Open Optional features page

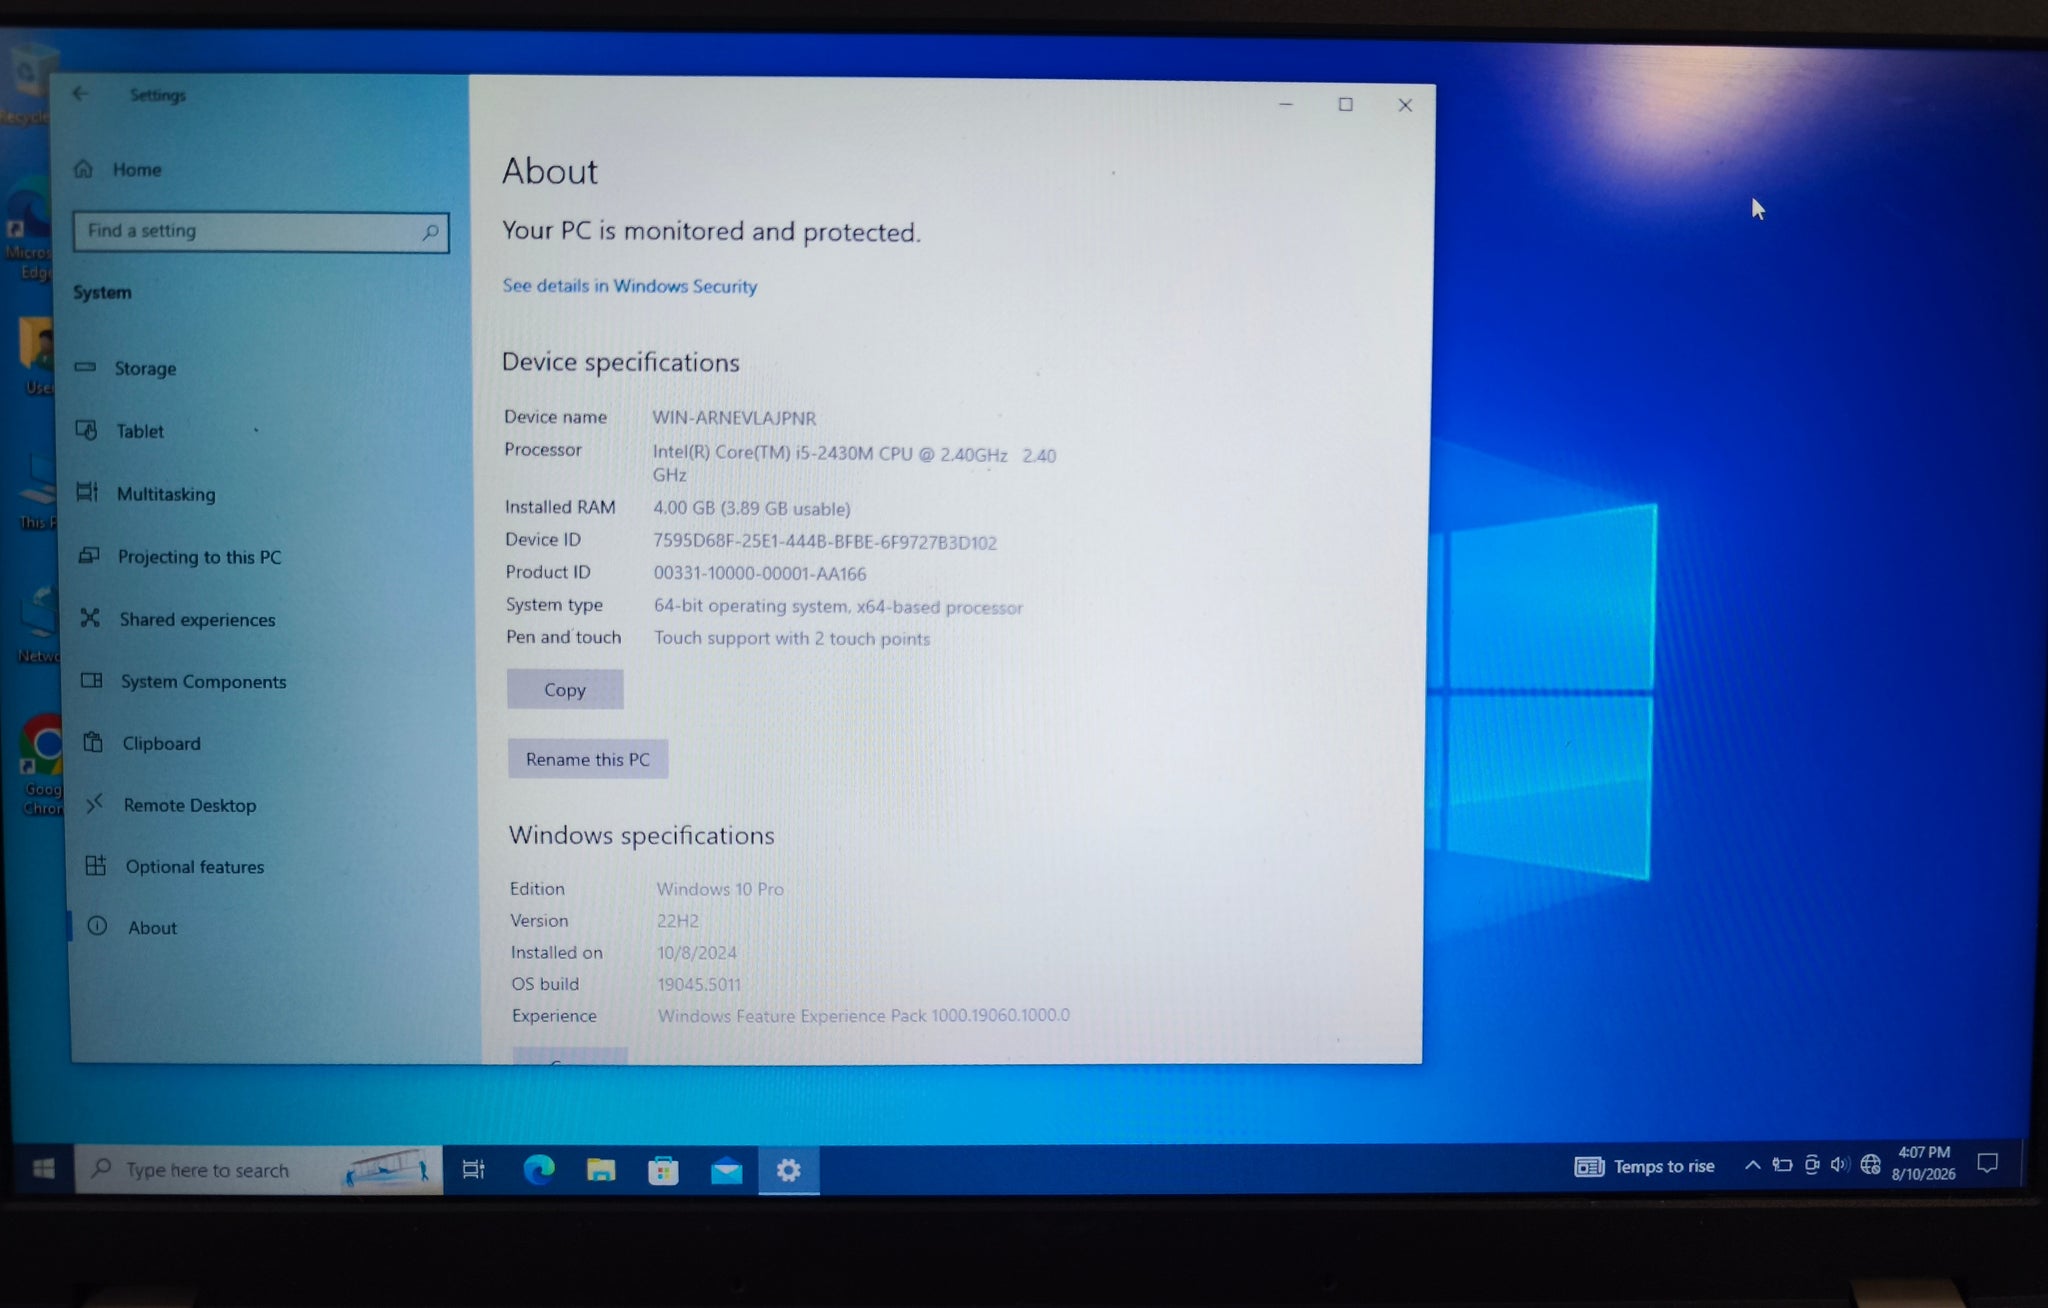(x=176, y=866)
